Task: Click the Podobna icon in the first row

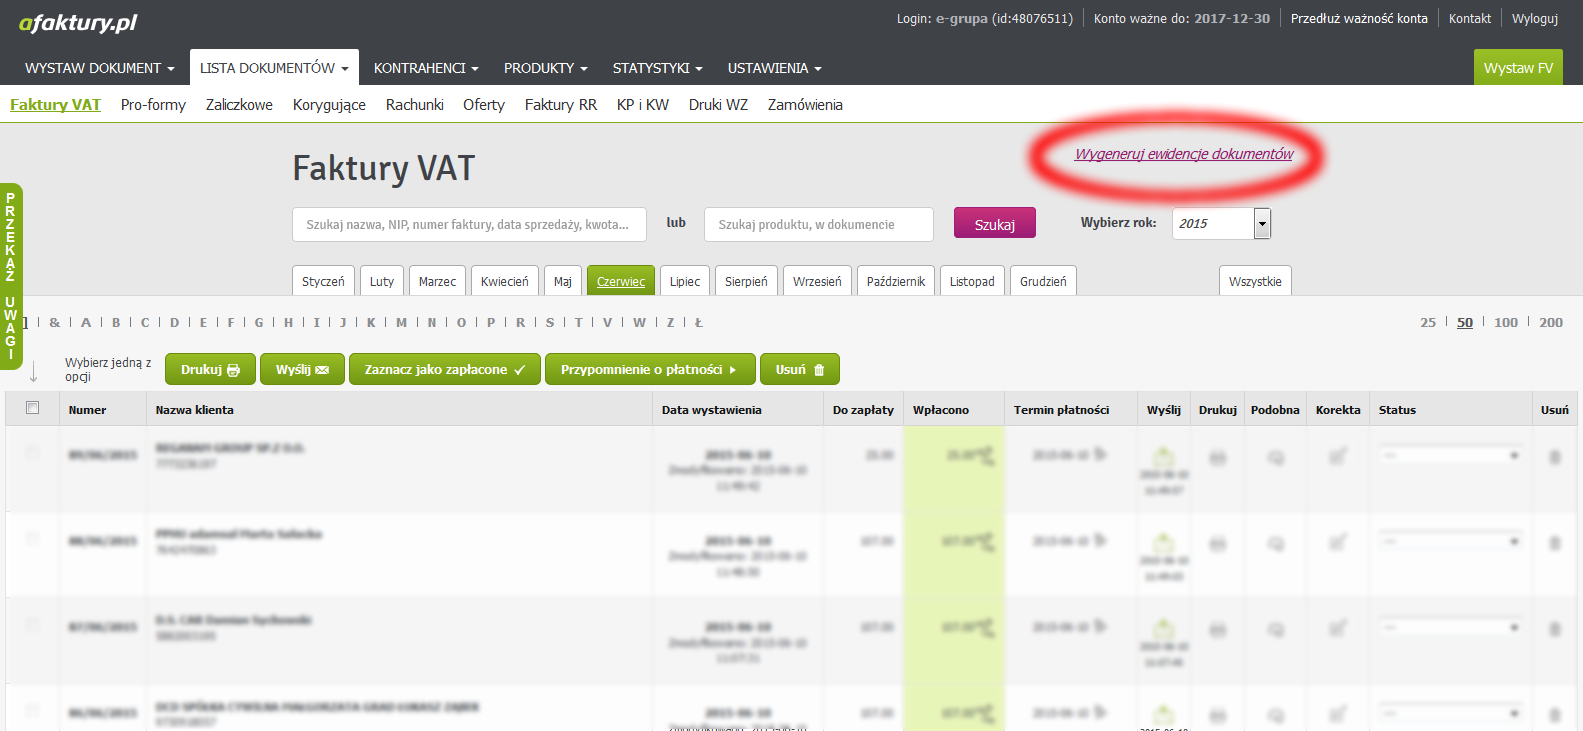Action: tap(1275, 457)
